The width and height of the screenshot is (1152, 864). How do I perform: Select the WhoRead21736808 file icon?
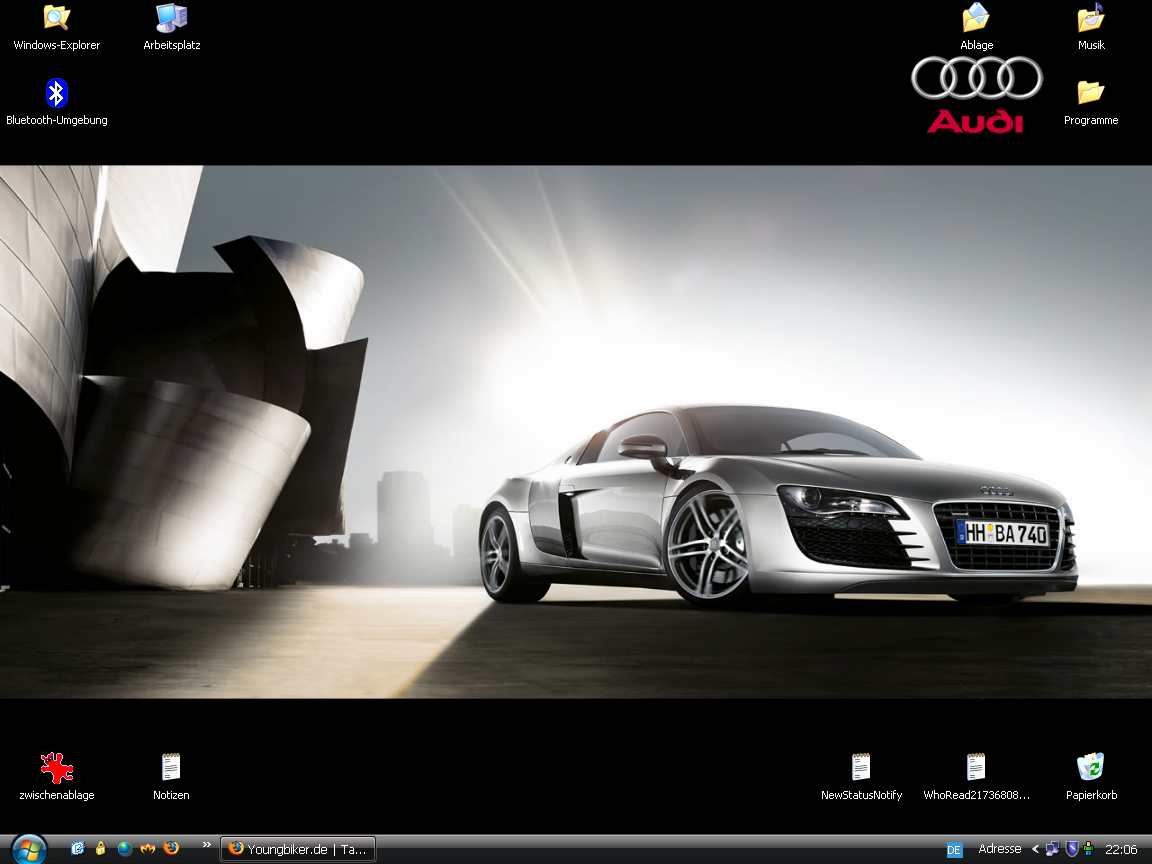[x=976, y=776]
